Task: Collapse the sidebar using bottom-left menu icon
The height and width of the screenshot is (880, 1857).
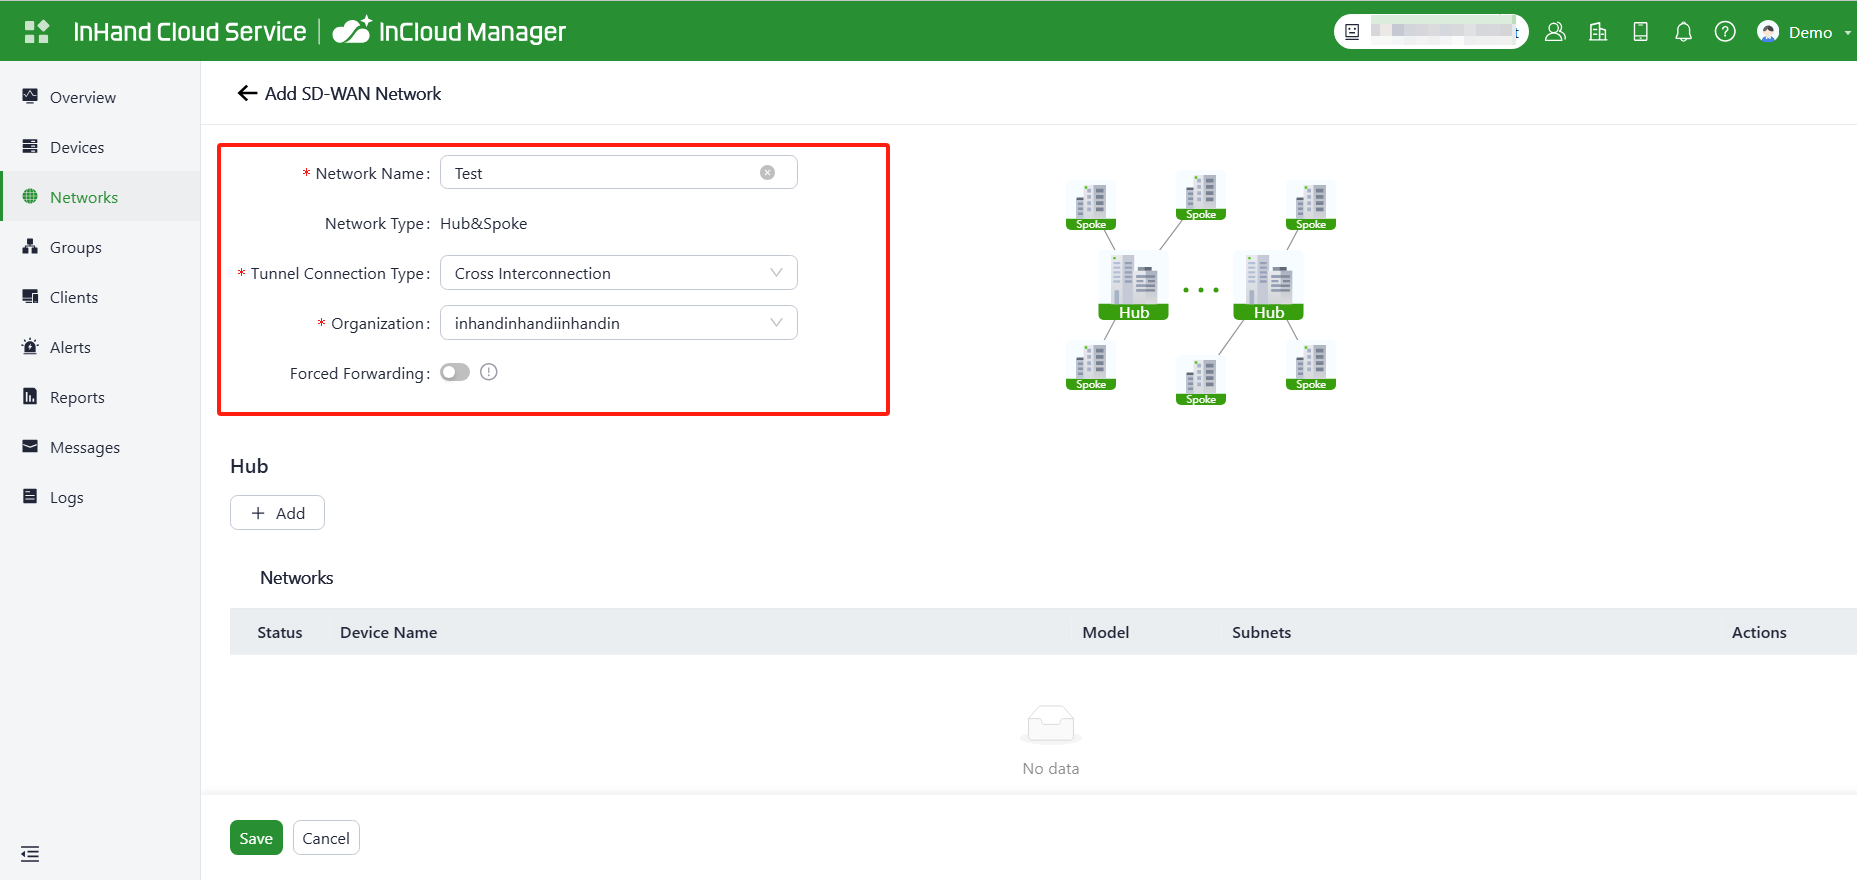Action: pos(30,854)
